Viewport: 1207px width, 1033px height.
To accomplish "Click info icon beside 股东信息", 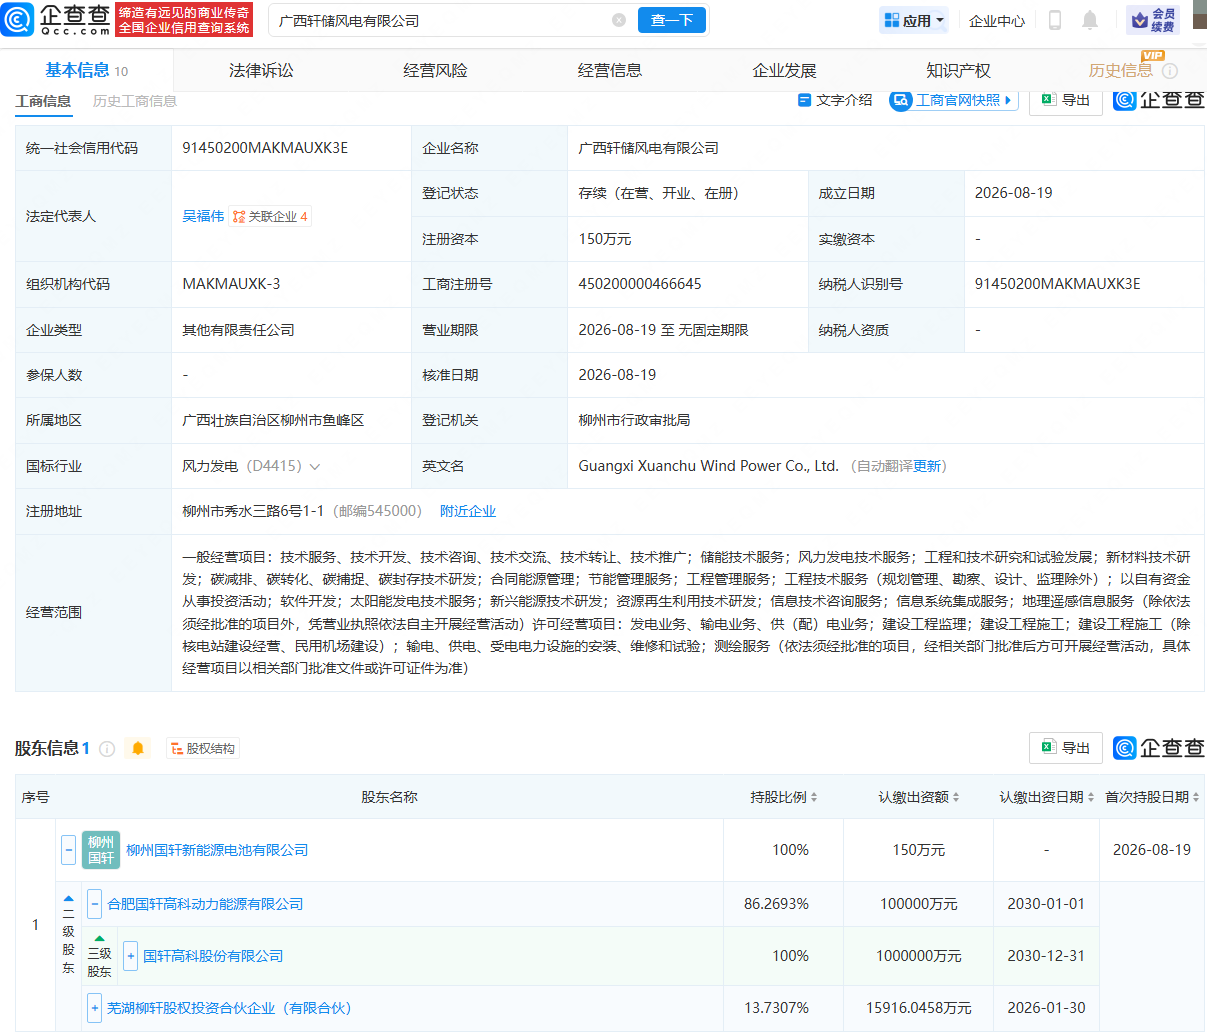I will (107, 748).
